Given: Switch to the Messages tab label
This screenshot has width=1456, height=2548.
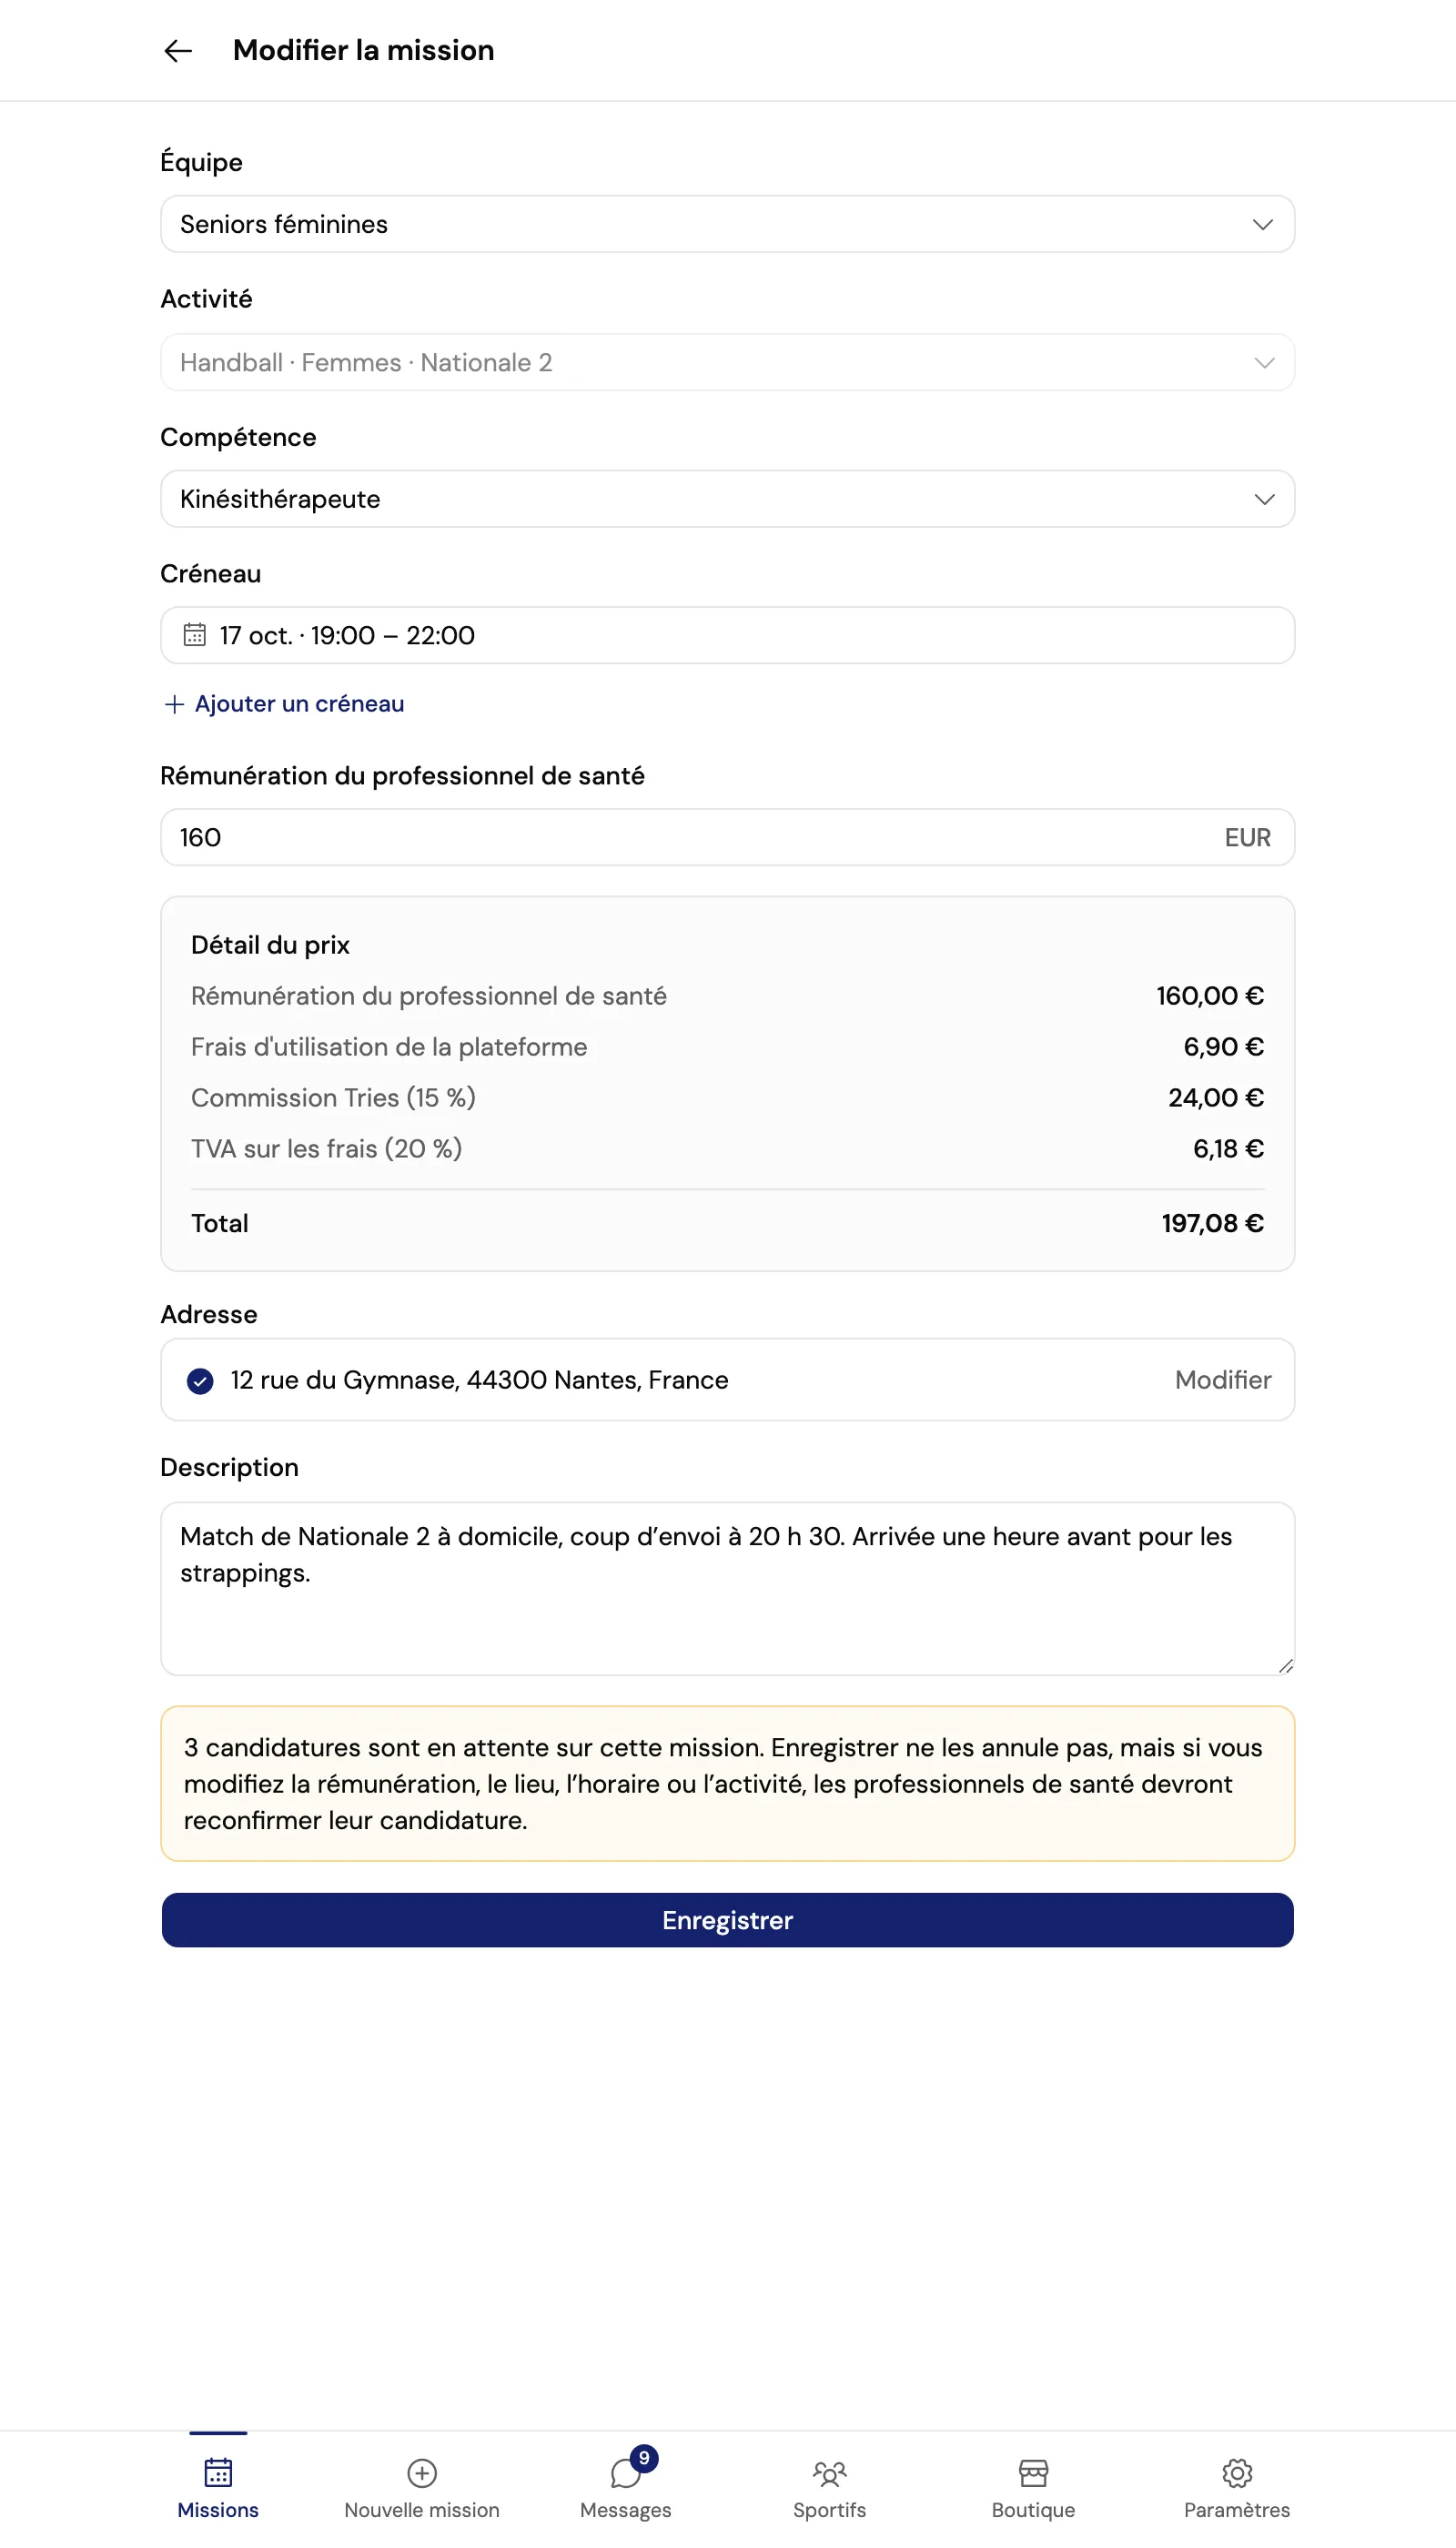Looking at the screenshot, I should pyautogui.click(x=626, y=2509).
